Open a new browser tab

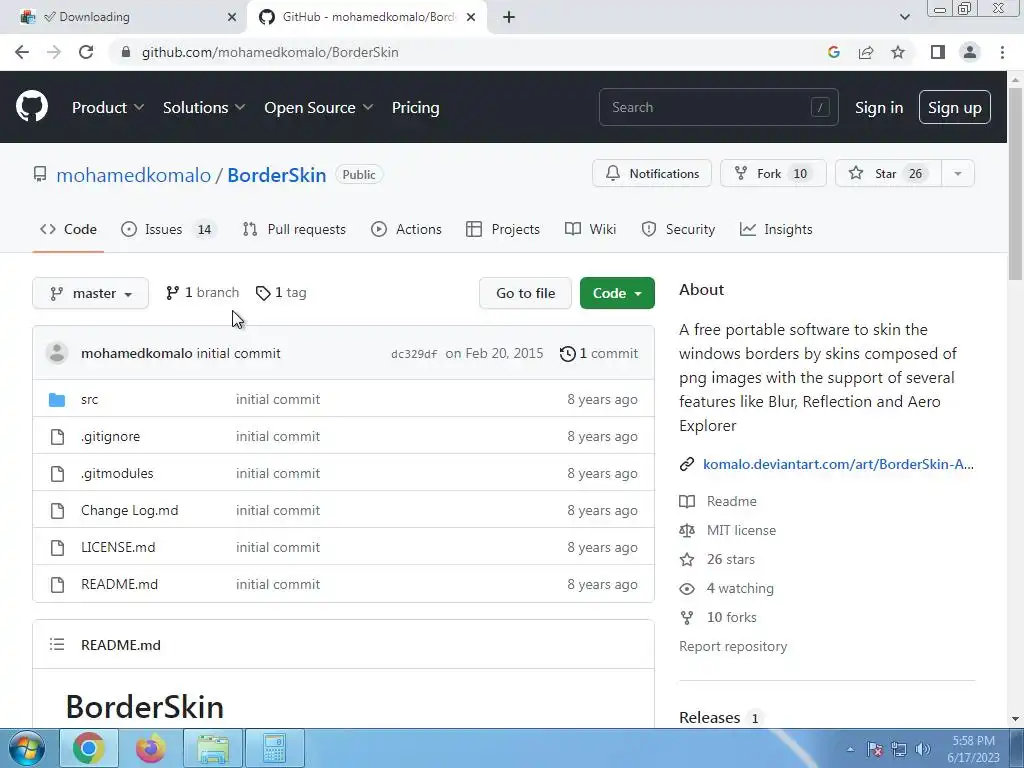[509, 17]
